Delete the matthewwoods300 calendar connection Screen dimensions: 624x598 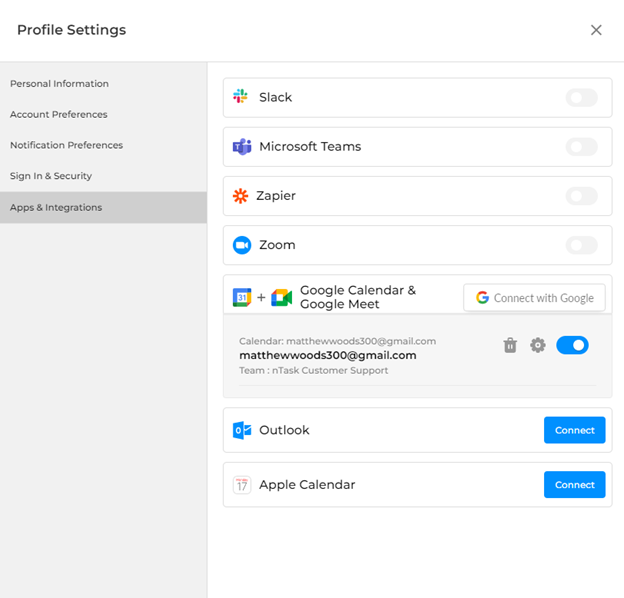coord(510,345)
